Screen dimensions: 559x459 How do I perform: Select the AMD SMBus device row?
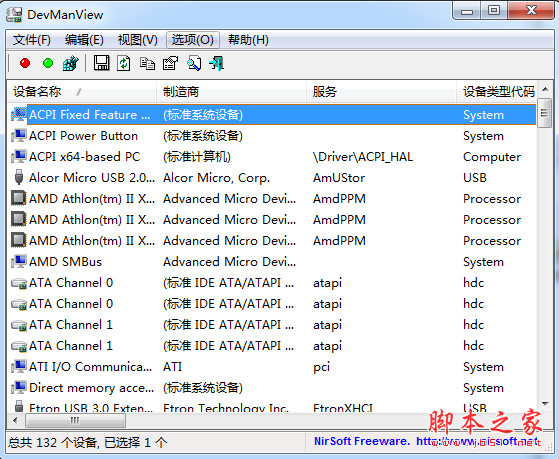coord(271,261)
